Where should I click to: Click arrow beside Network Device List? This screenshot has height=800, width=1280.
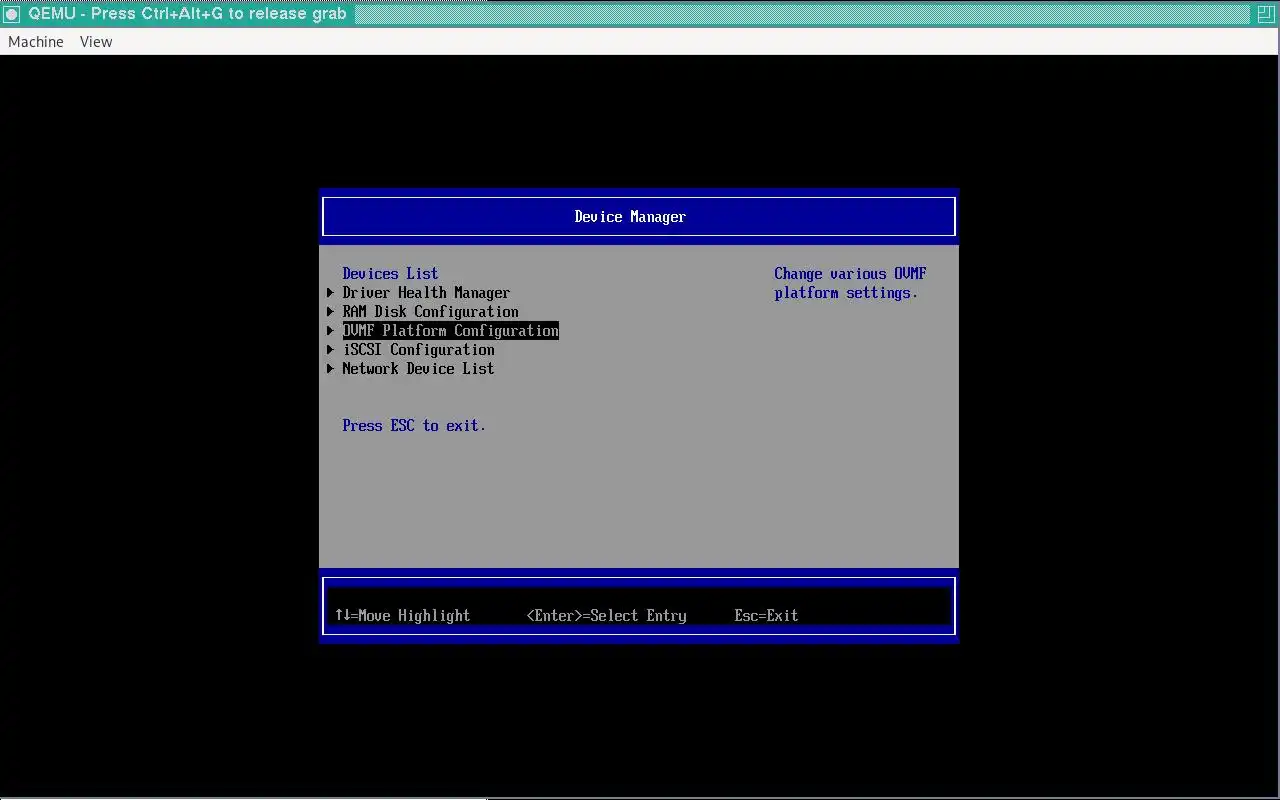click(330, 369)
